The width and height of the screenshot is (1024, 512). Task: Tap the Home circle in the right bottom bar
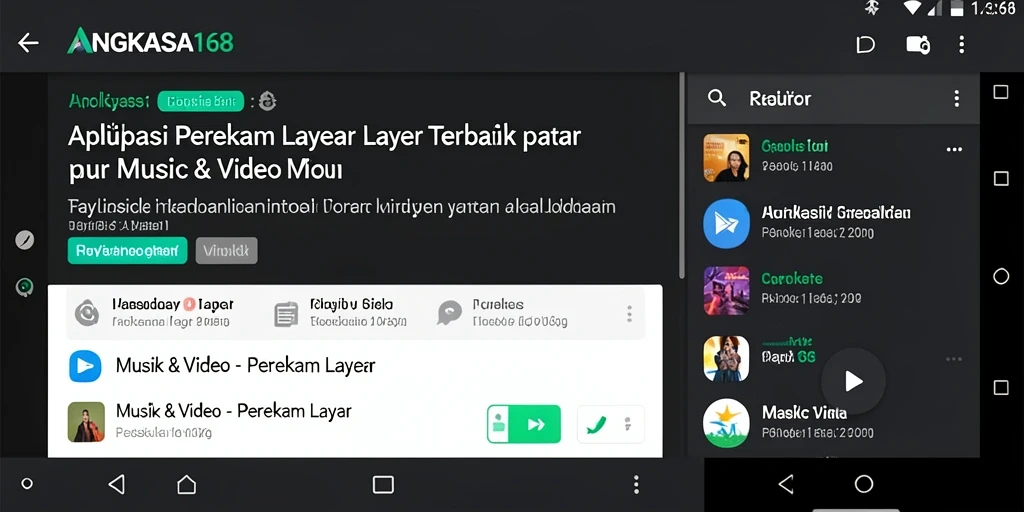(x=864, y=484)
